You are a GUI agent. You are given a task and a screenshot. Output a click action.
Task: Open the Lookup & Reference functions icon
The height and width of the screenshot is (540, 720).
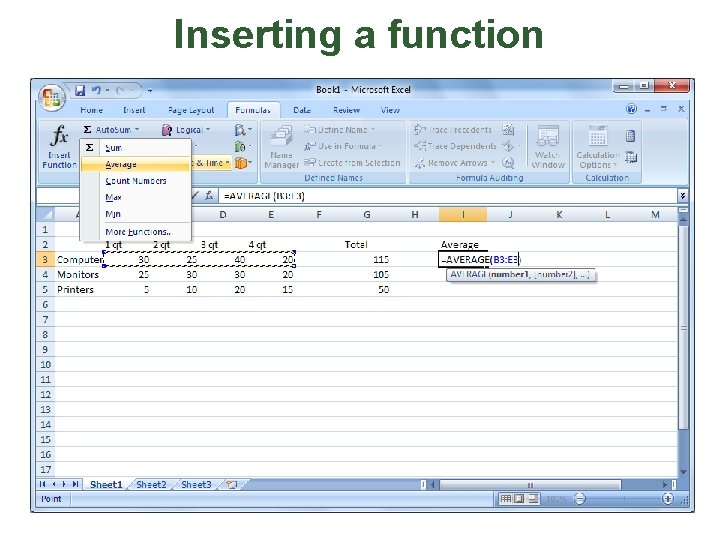coord(242,130)
